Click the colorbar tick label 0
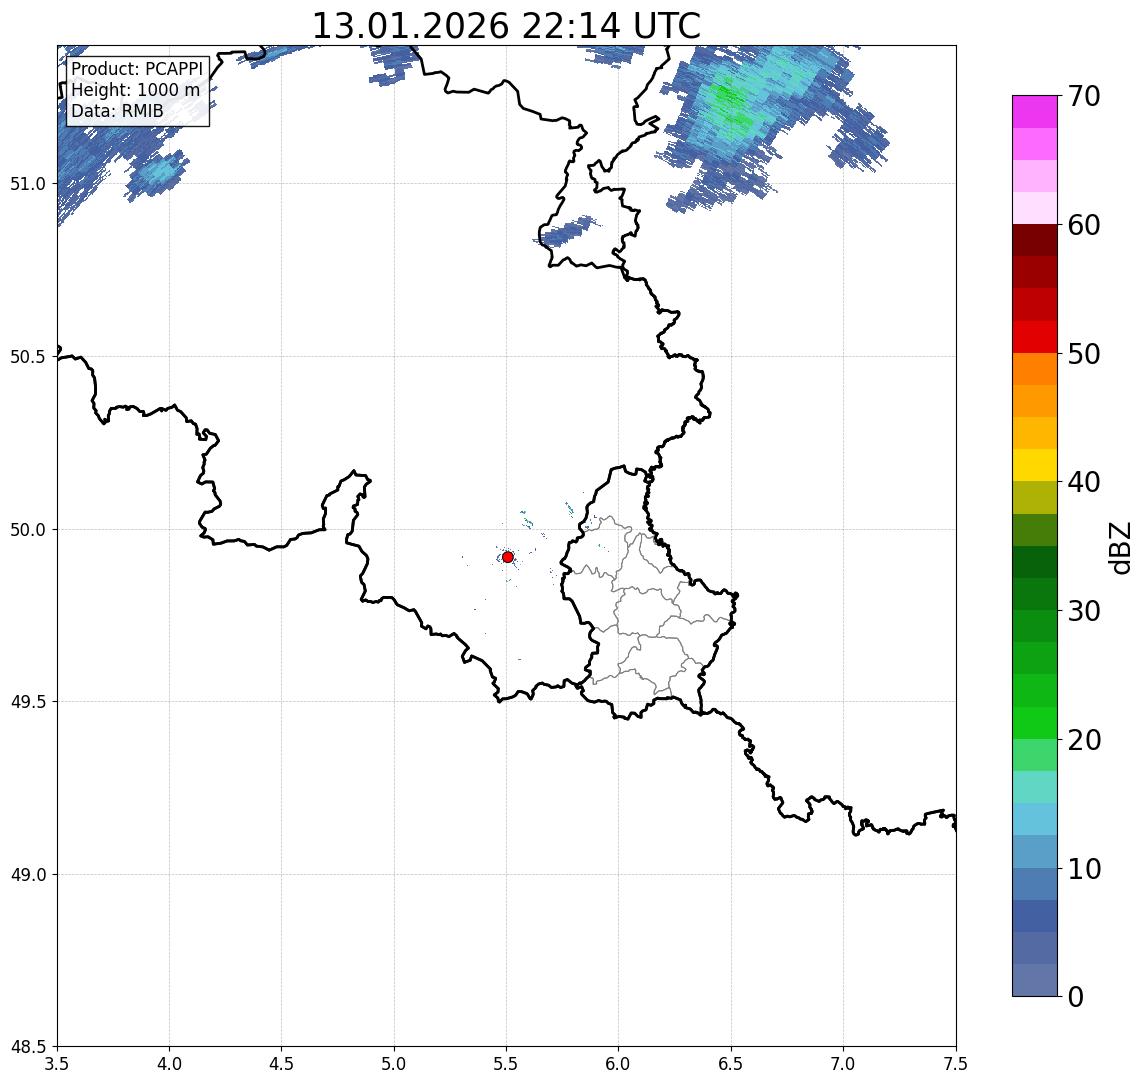This screenshot has height=1084, width=1145. pos(1076,996)
